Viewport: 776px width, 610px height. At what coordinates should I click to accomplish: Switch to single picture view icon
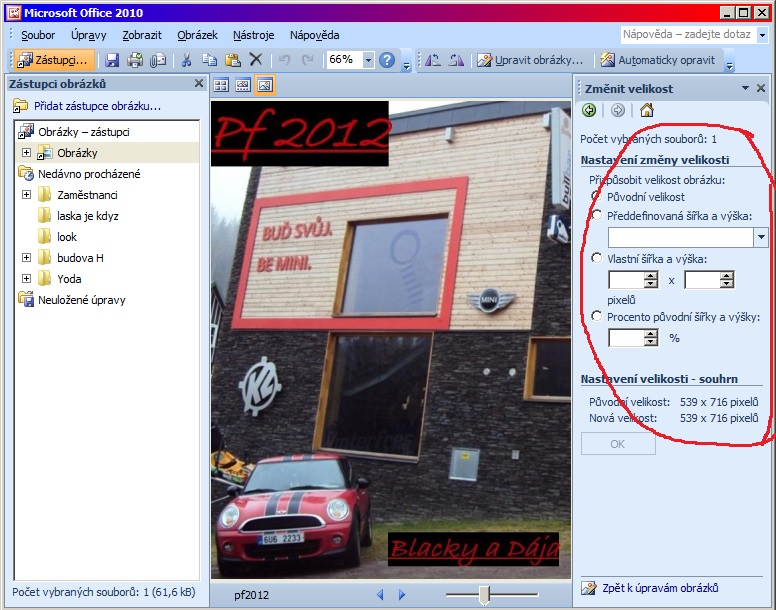264,85
